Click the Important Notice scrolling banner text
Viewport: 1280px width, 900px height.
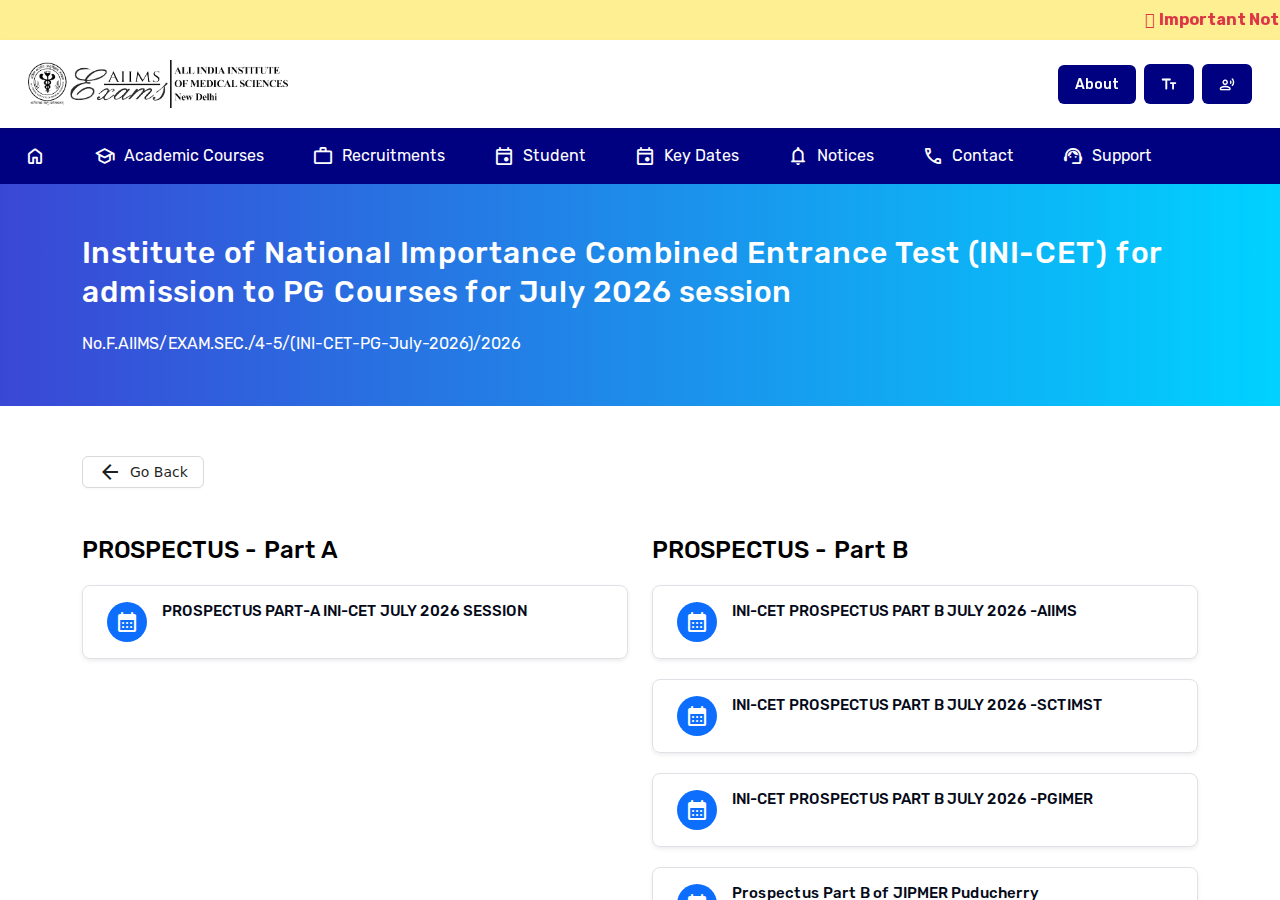[1212, 20]
